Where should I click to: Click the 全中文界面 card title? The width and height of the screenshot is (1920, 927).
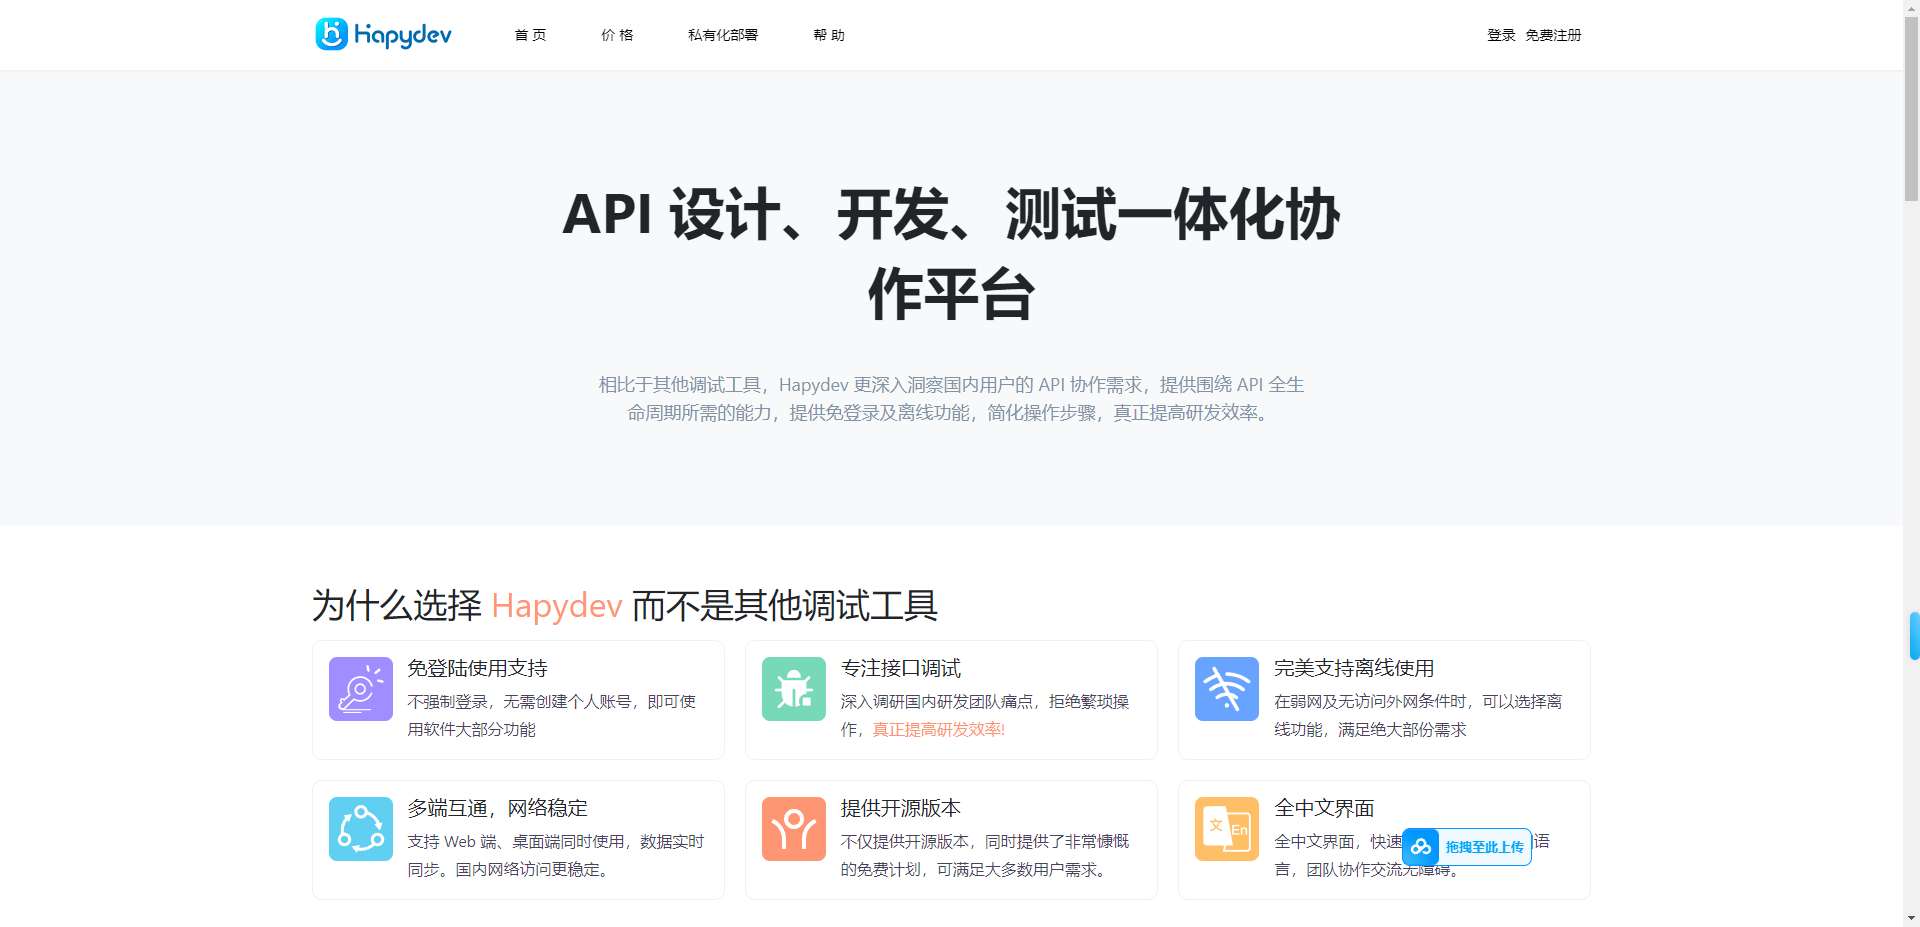tap(1324, 808)
